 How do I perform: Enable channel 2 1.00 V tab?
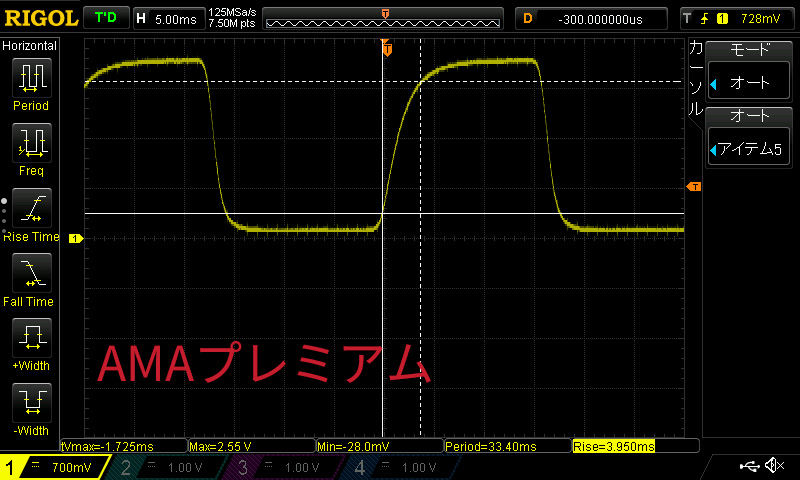tap(168, 467)
